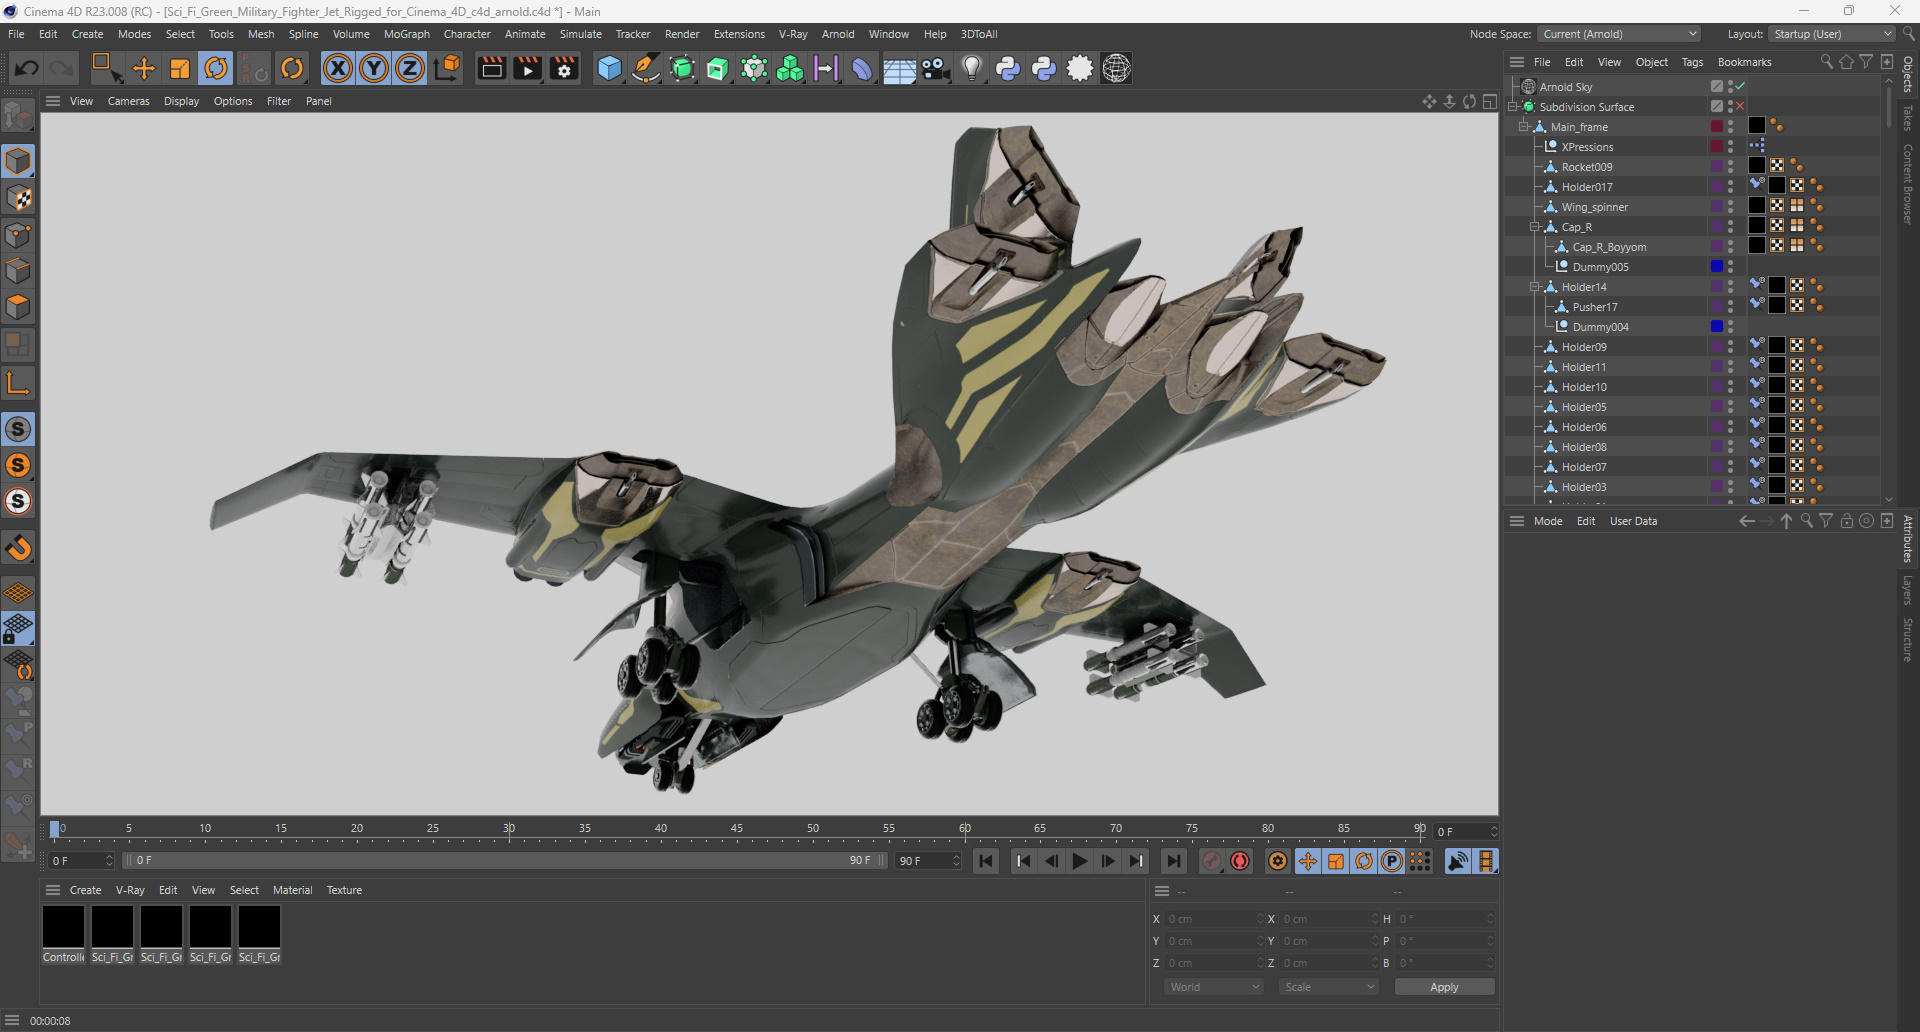Image resolution: width=1920 pixels, height=1032 pixels.
Task: Toggle X axis lock
Action: [338, 68]
